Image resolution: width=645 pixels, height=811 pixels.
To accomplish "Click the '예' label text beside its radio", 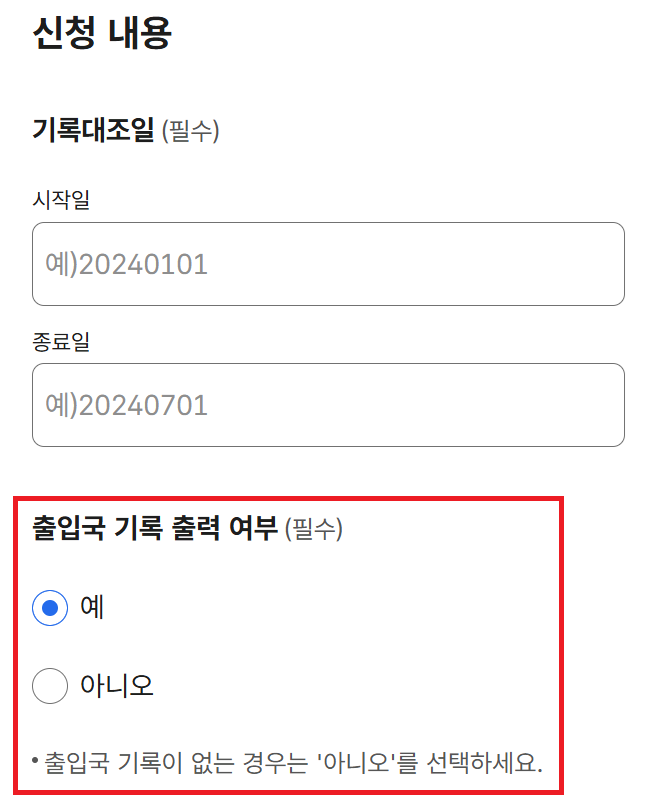I will click(x=90, y=608).
